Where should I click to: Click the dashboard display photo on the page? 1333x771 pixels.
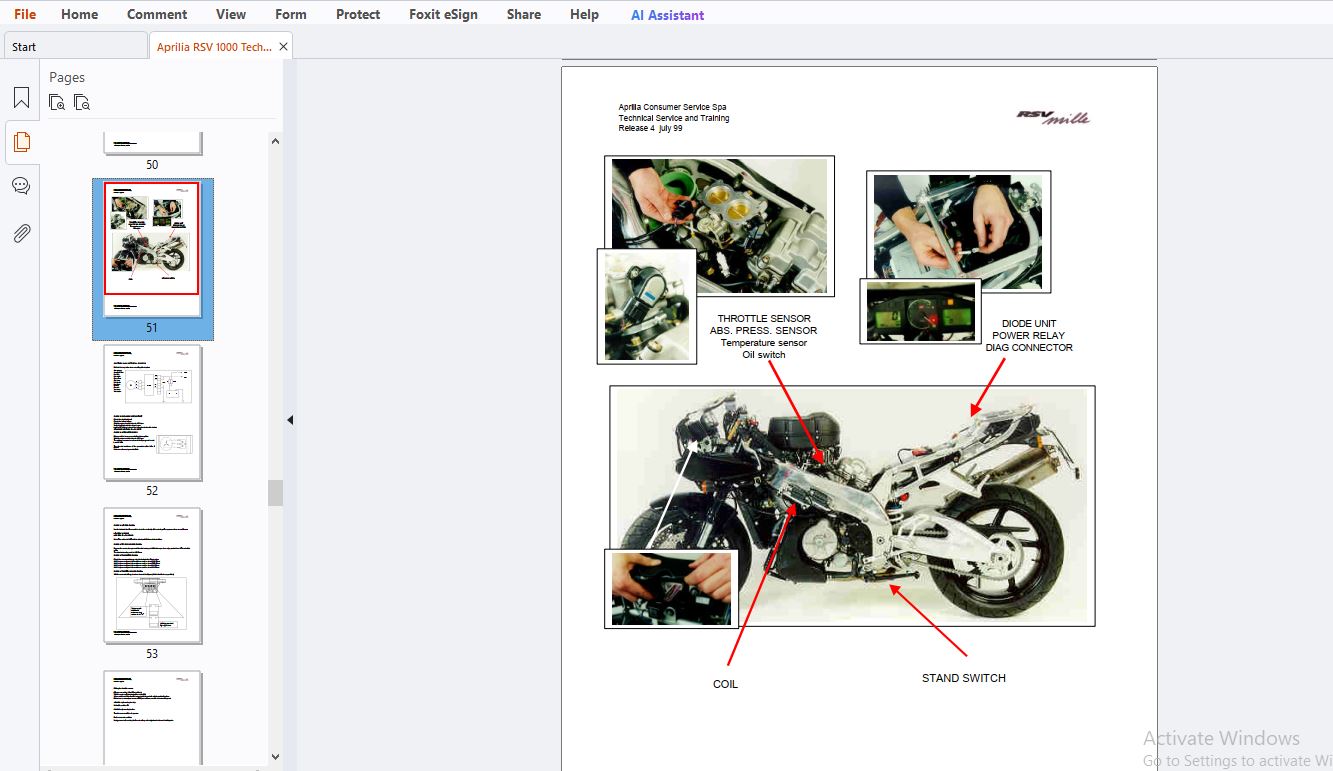921,311
